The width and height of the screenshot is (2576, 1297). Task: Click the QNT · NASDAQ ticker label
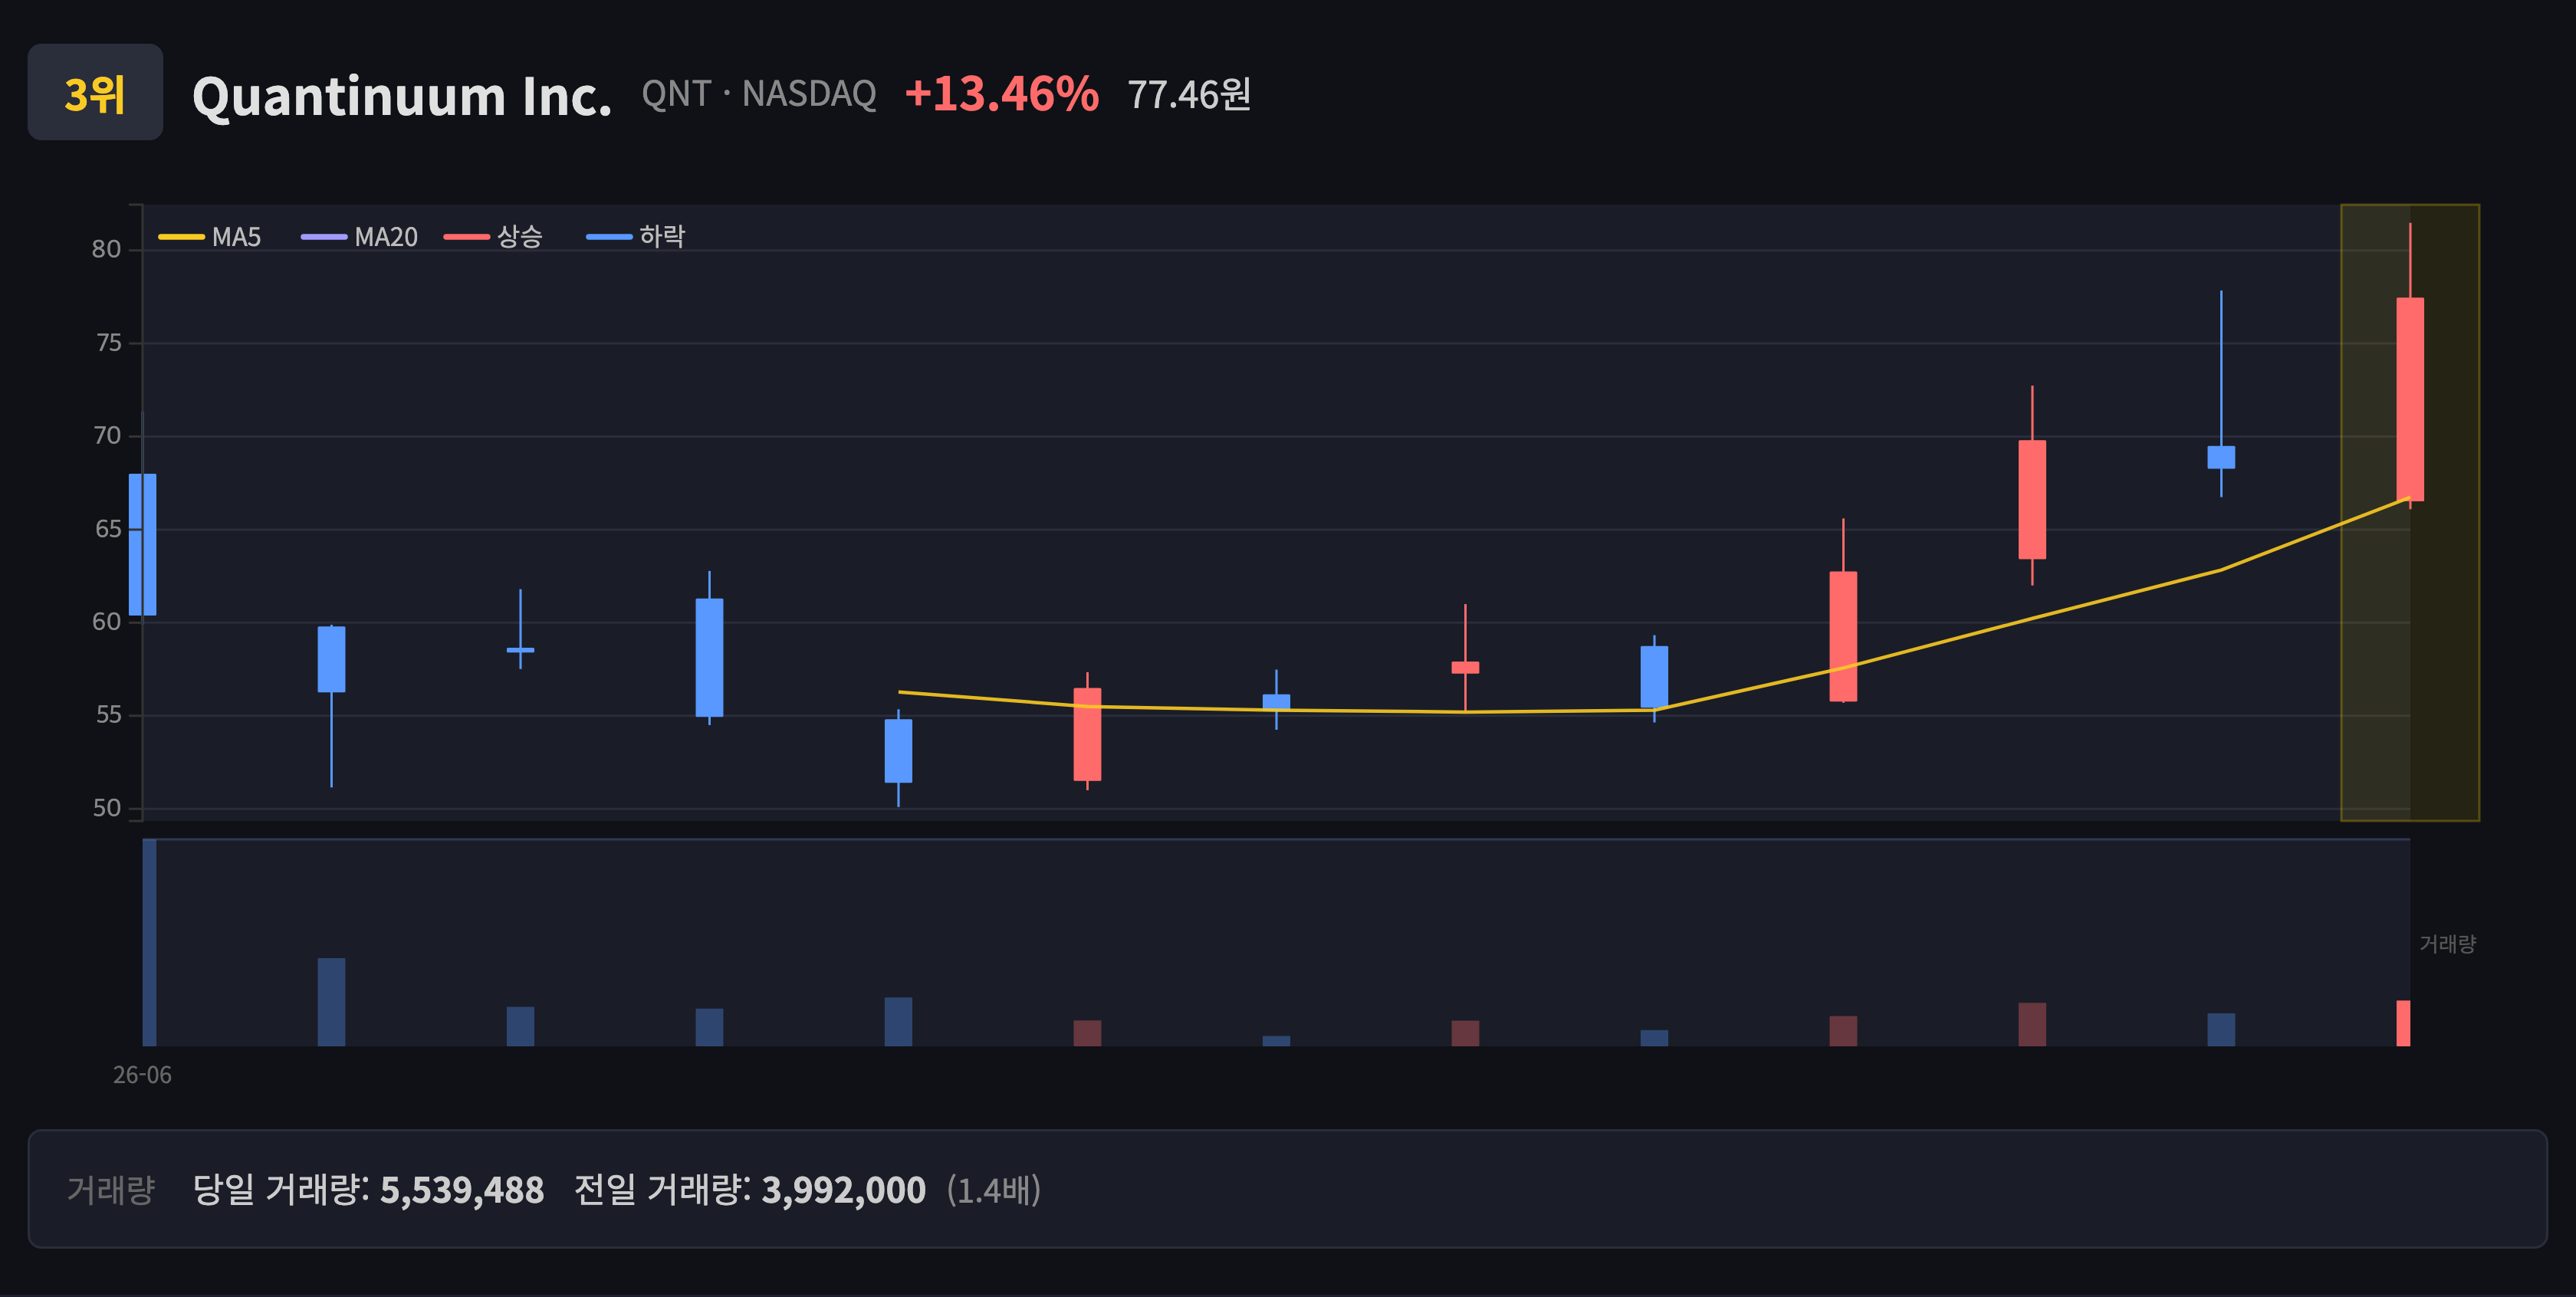tap(759, 94)
